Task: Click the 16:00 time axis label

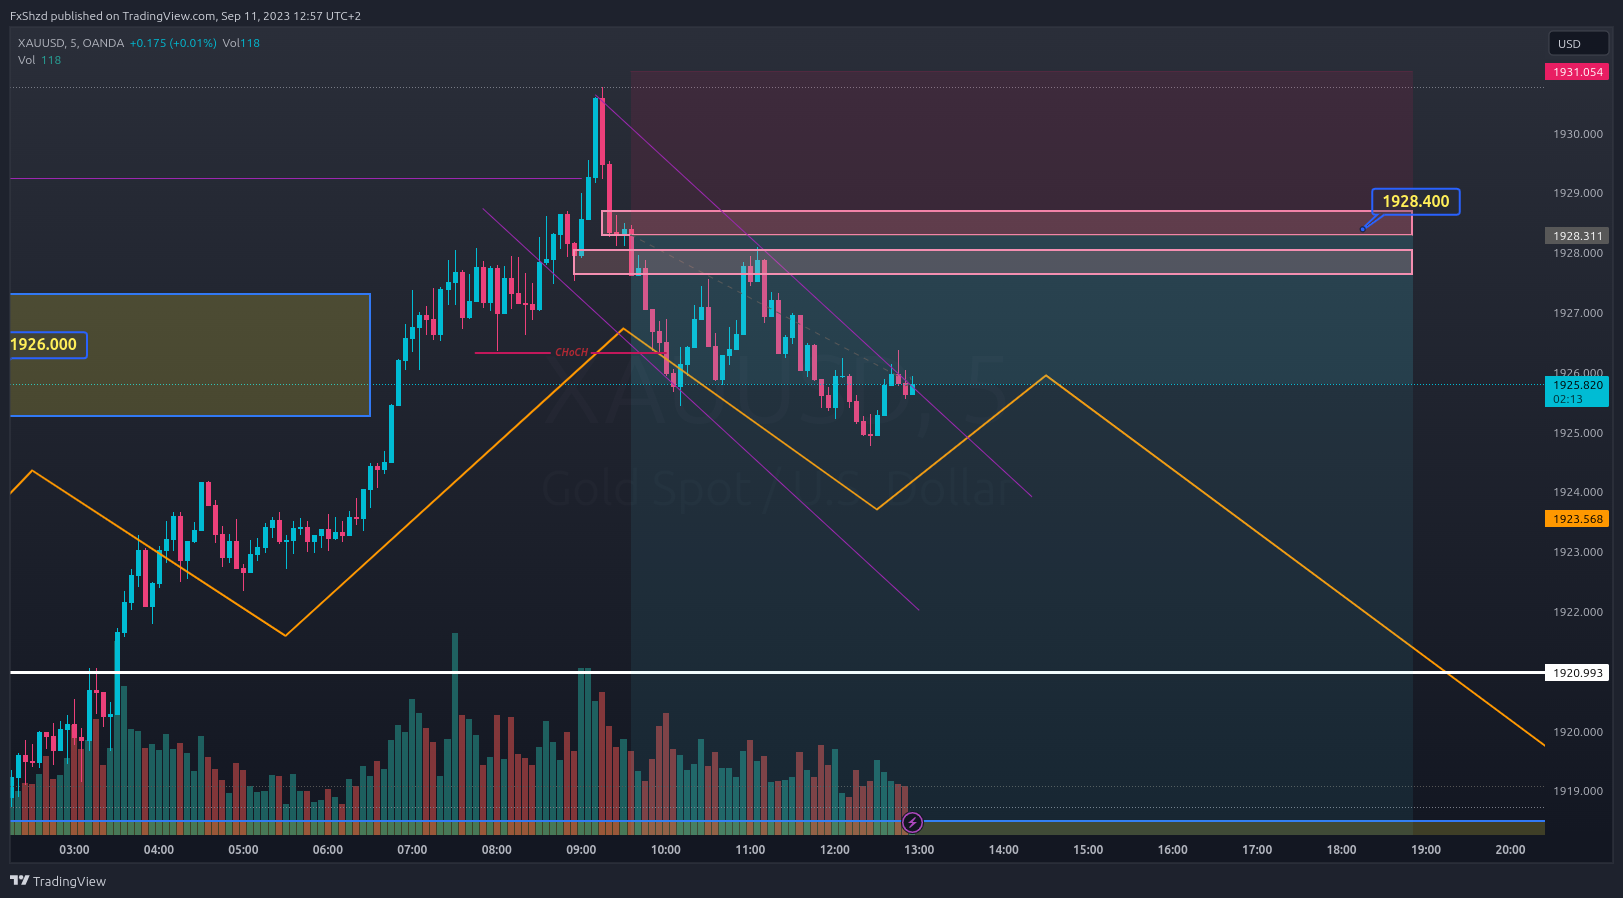Action: click(1172, 850)
